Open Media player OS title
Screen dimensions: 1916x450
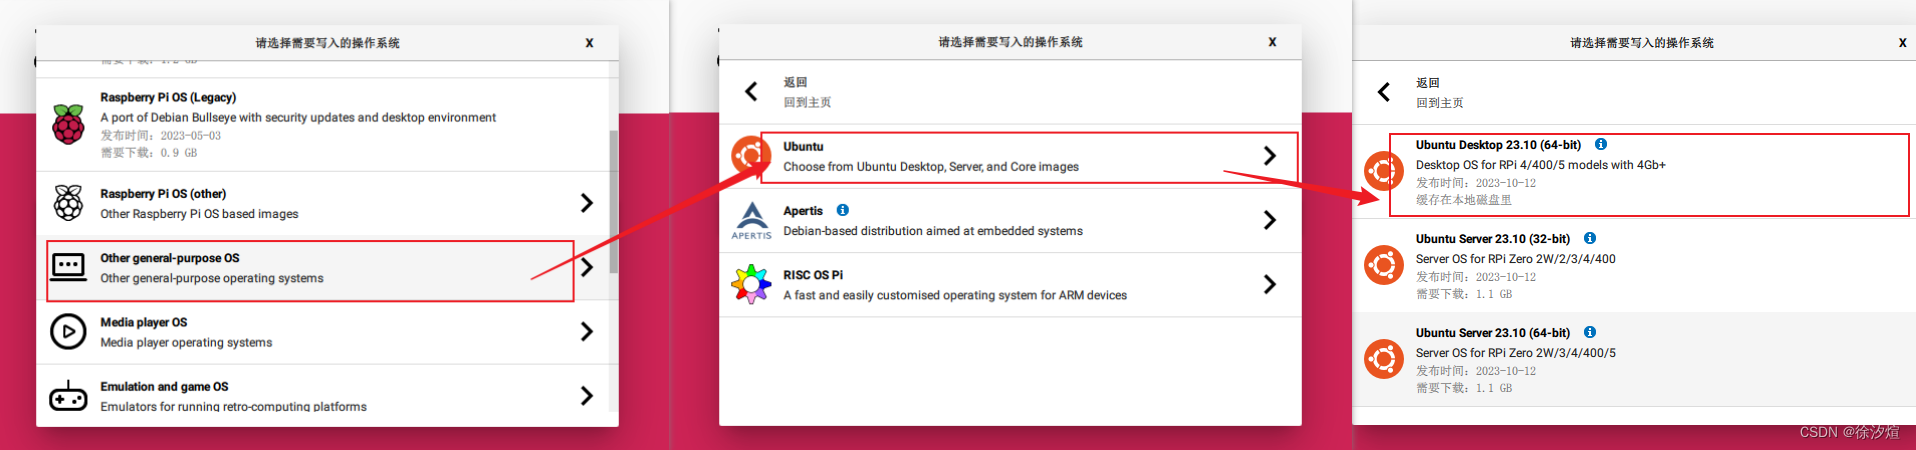coord(144,322)
